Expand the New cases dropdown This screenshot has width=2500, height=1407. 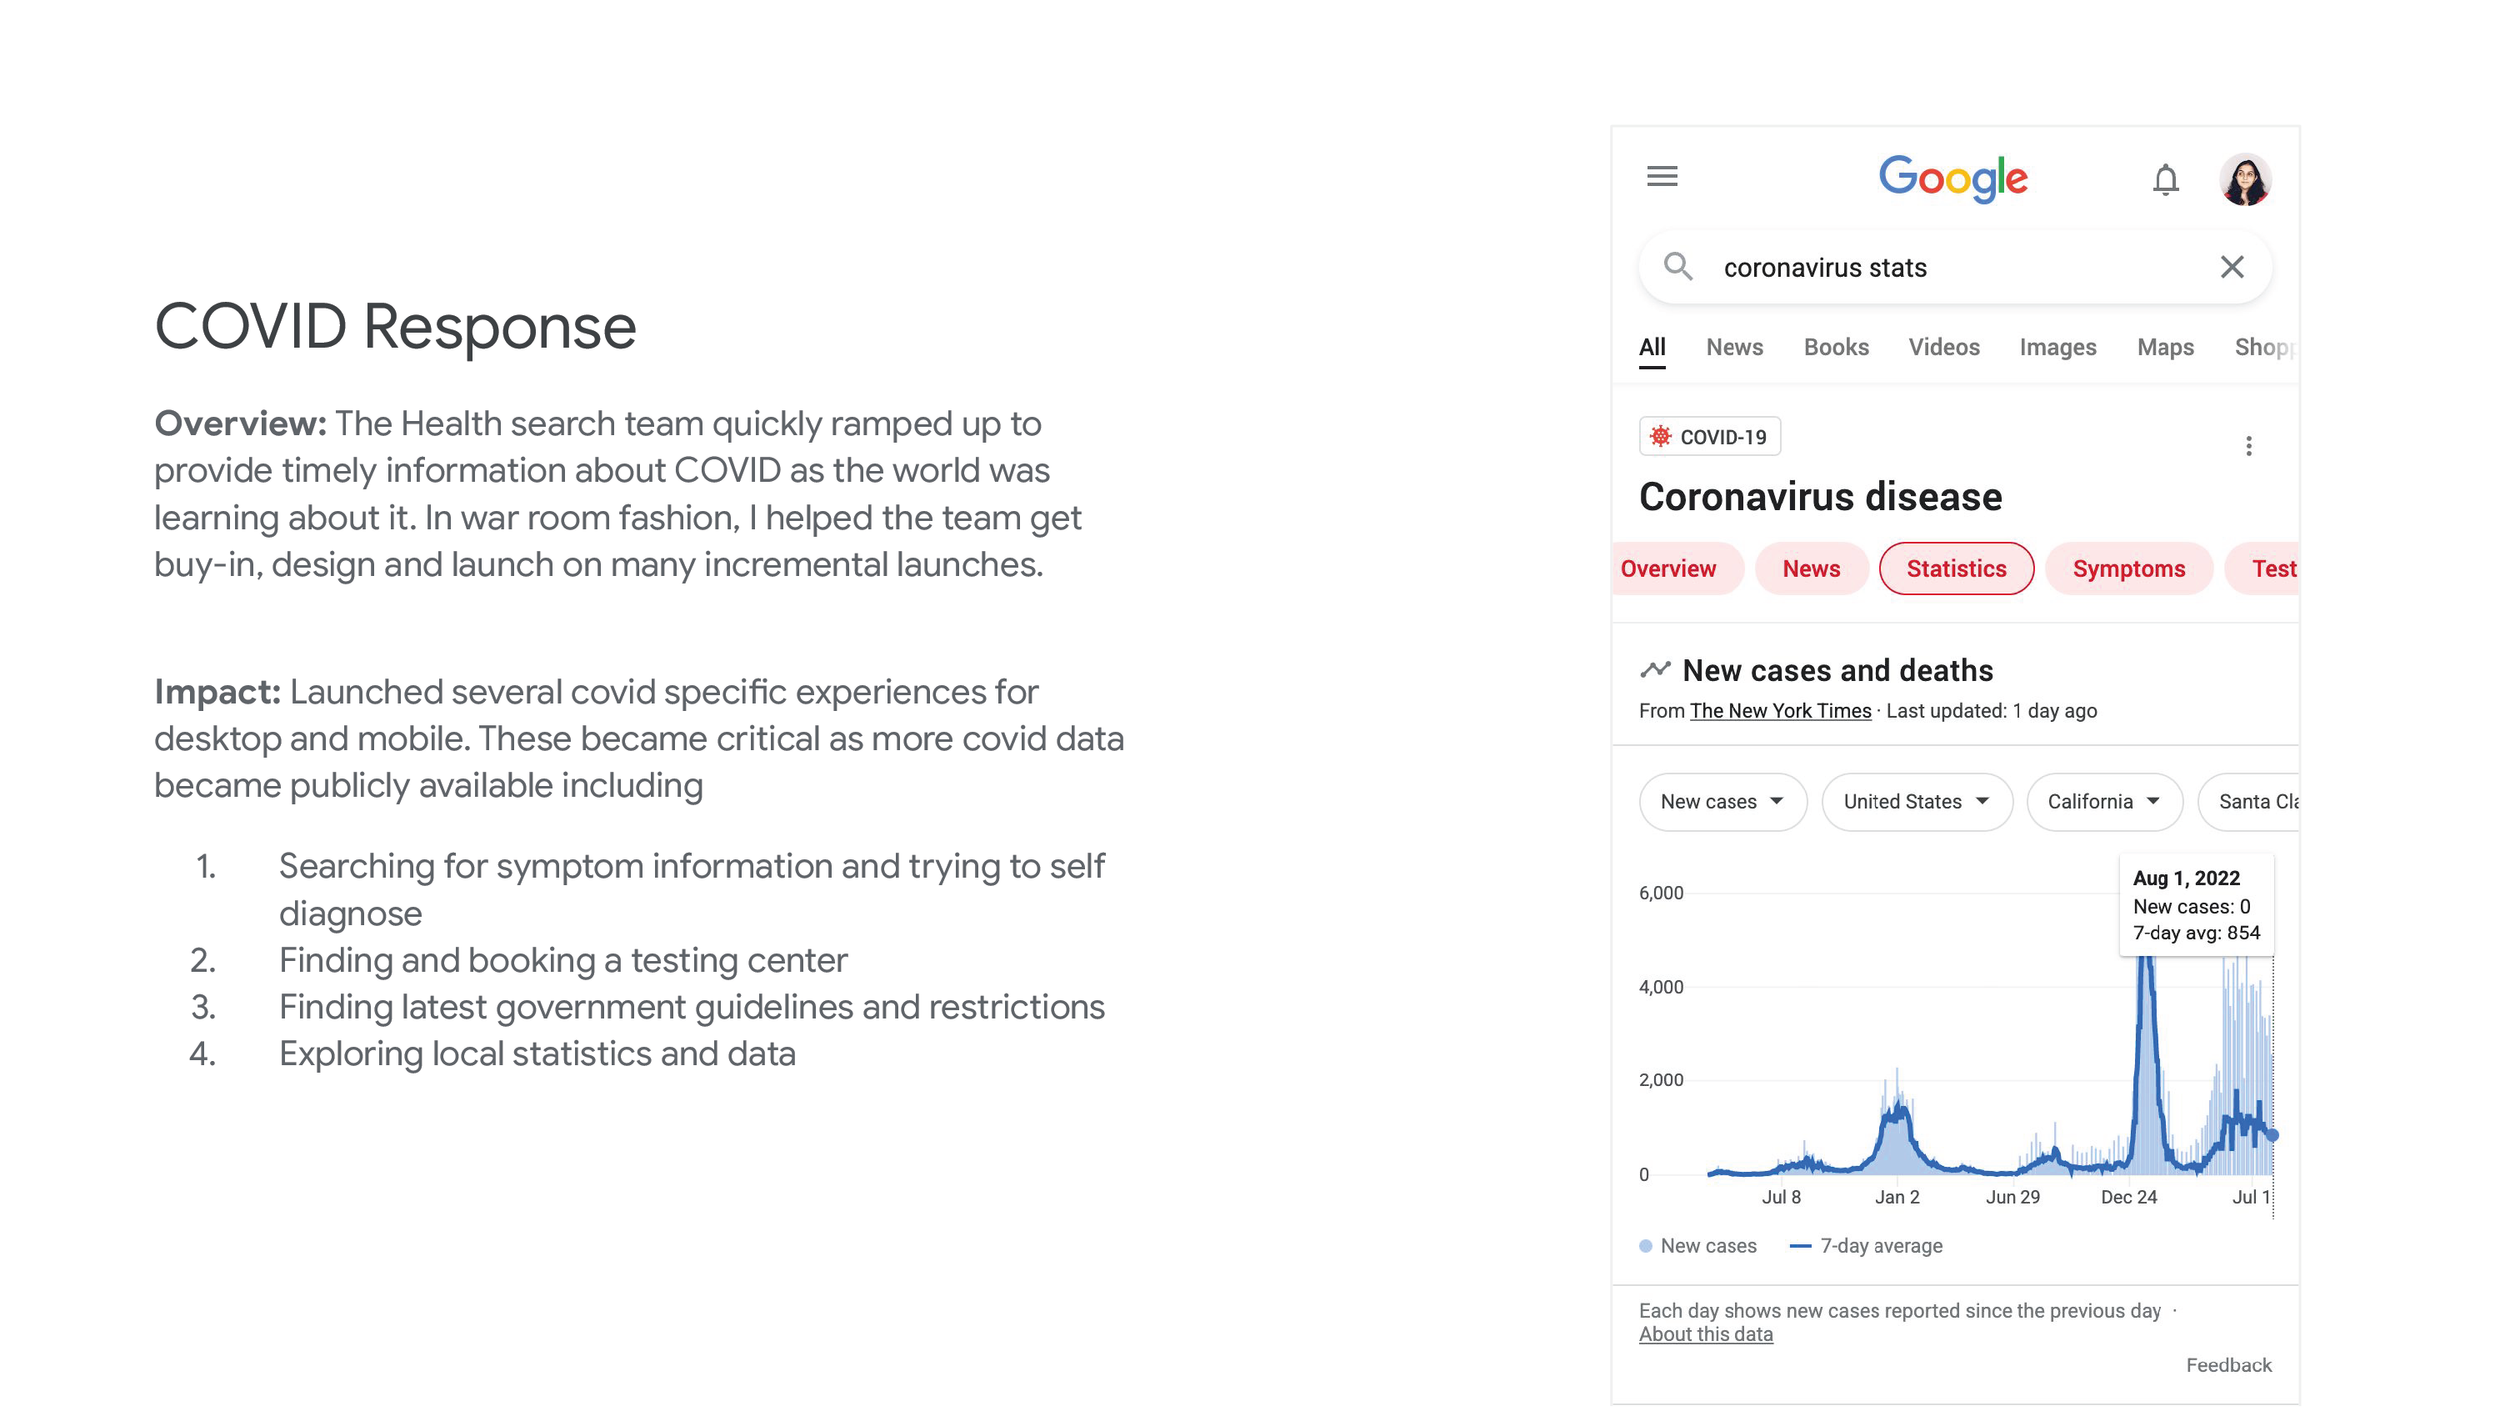(1722, 802)
